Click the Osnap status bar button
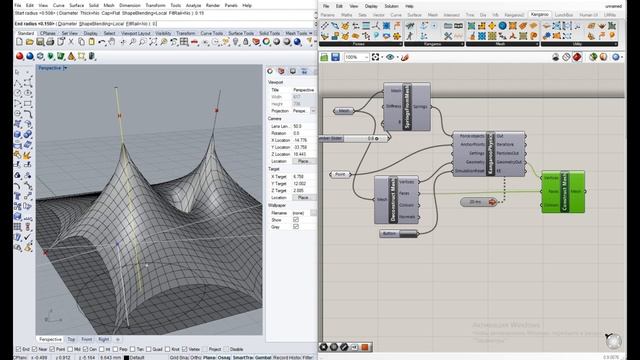Image resolution: width=640 pixels, height=360 pixels. coord(224,358)
